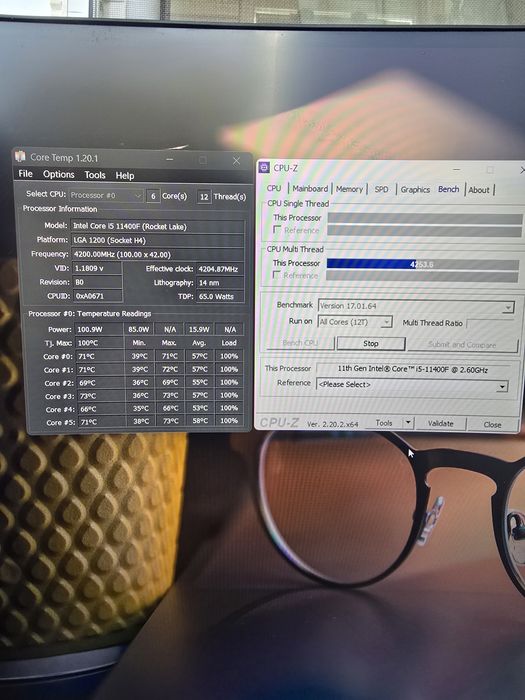Click the Tools button in CPU-Z footer
This screenshot has width=525, height=700.
tap(384, 423)
